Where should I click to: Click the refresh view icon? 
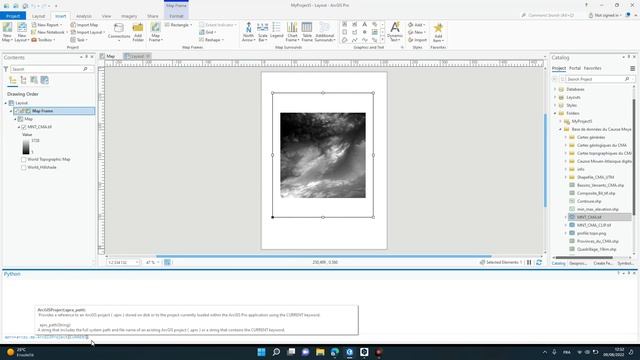[x=539, y=262]
